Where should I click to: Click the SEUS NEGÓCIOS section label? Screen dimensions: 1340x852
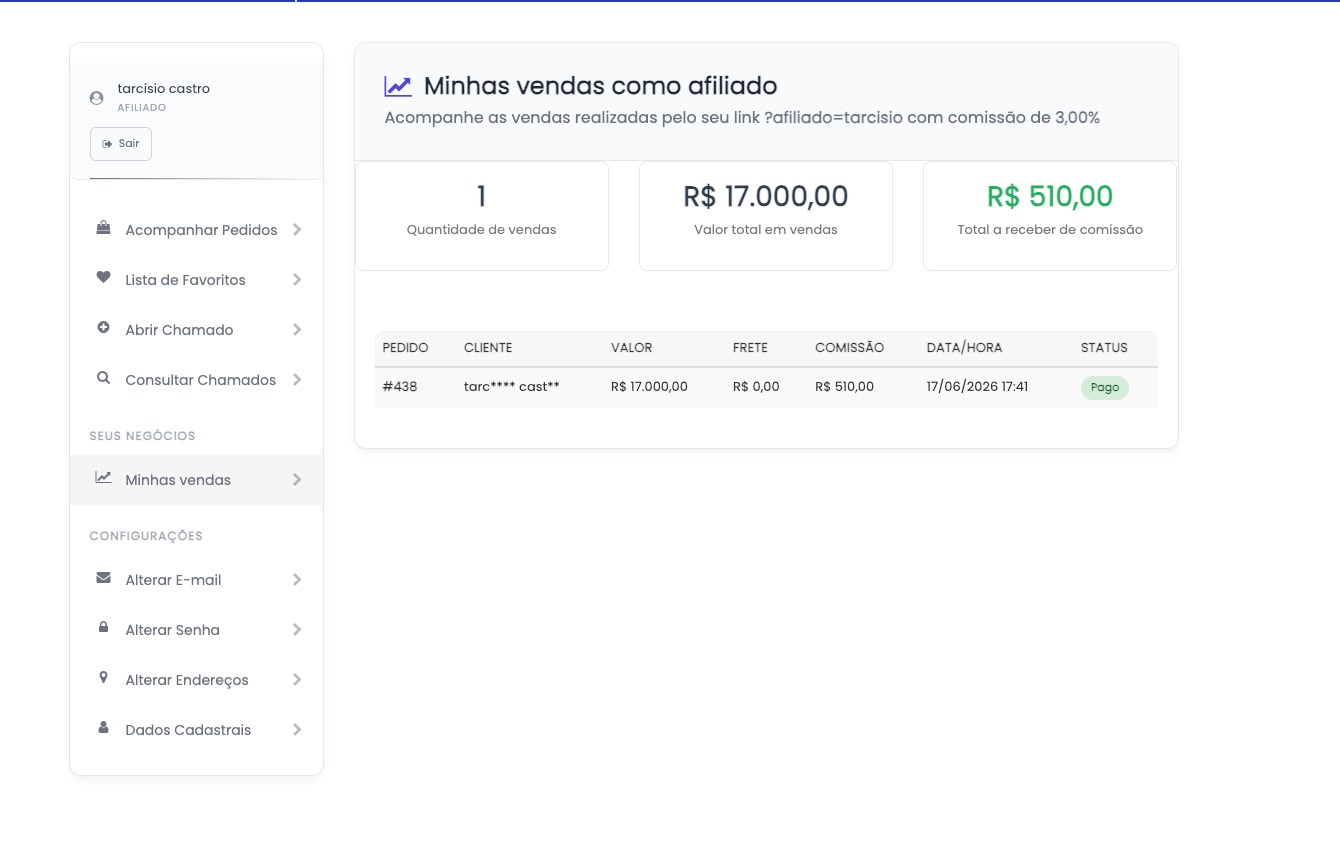click(x=142, y=436)
